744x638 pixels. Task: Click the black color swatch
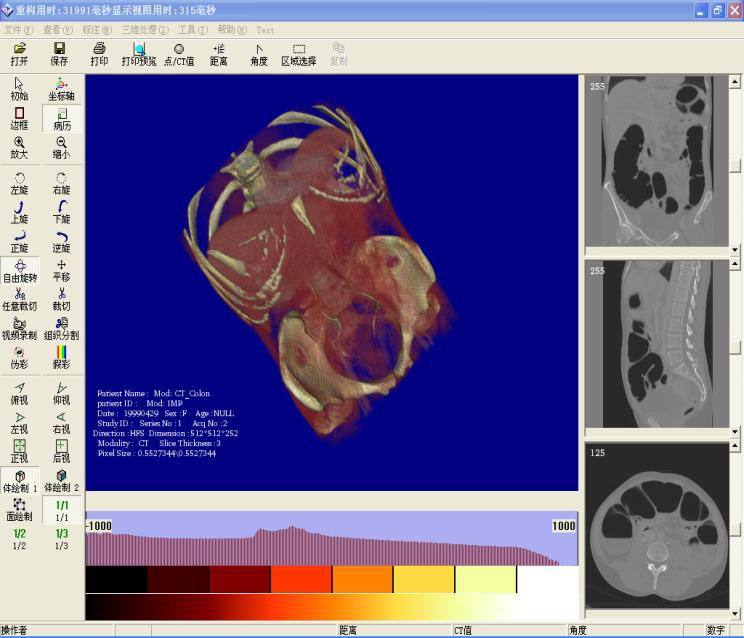[116, 579]
